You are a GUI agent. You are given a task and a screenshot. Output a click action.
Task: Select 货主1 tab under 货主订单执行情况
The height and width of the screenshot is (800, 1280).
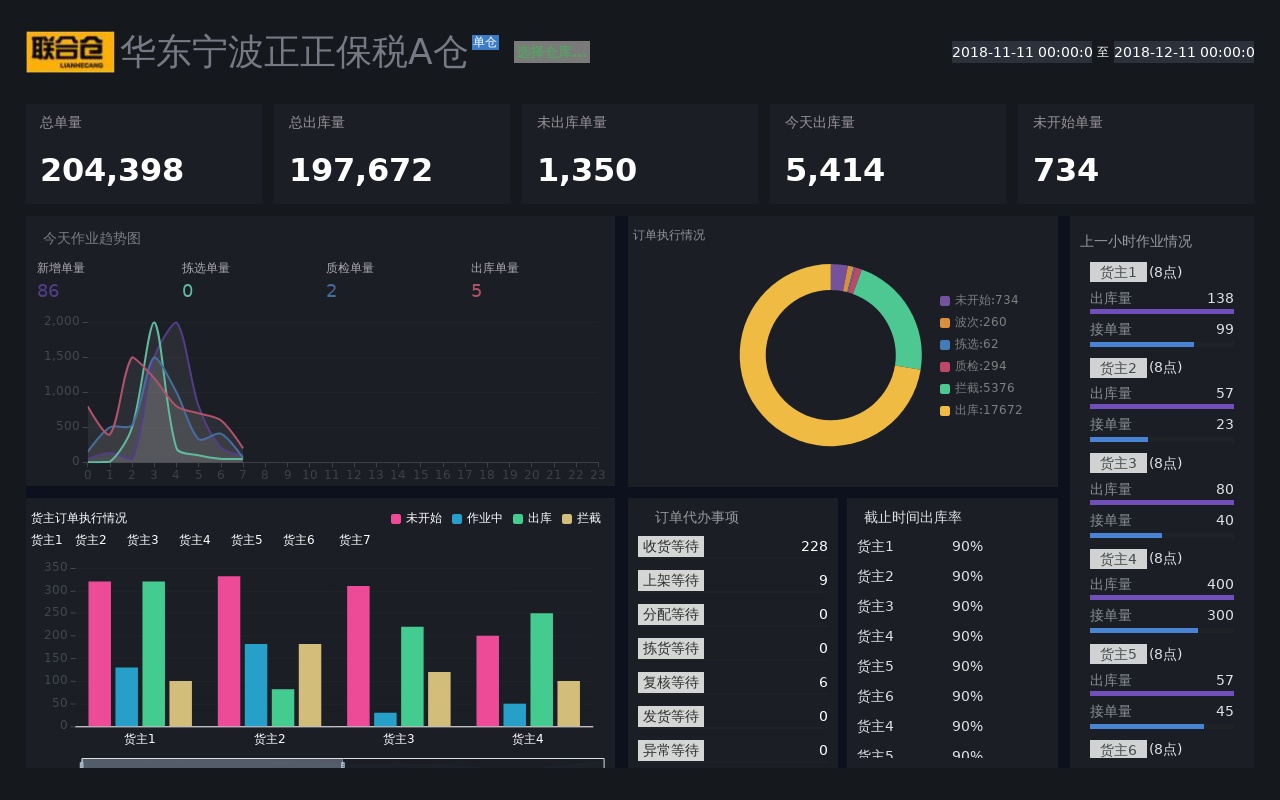(47, 540)
